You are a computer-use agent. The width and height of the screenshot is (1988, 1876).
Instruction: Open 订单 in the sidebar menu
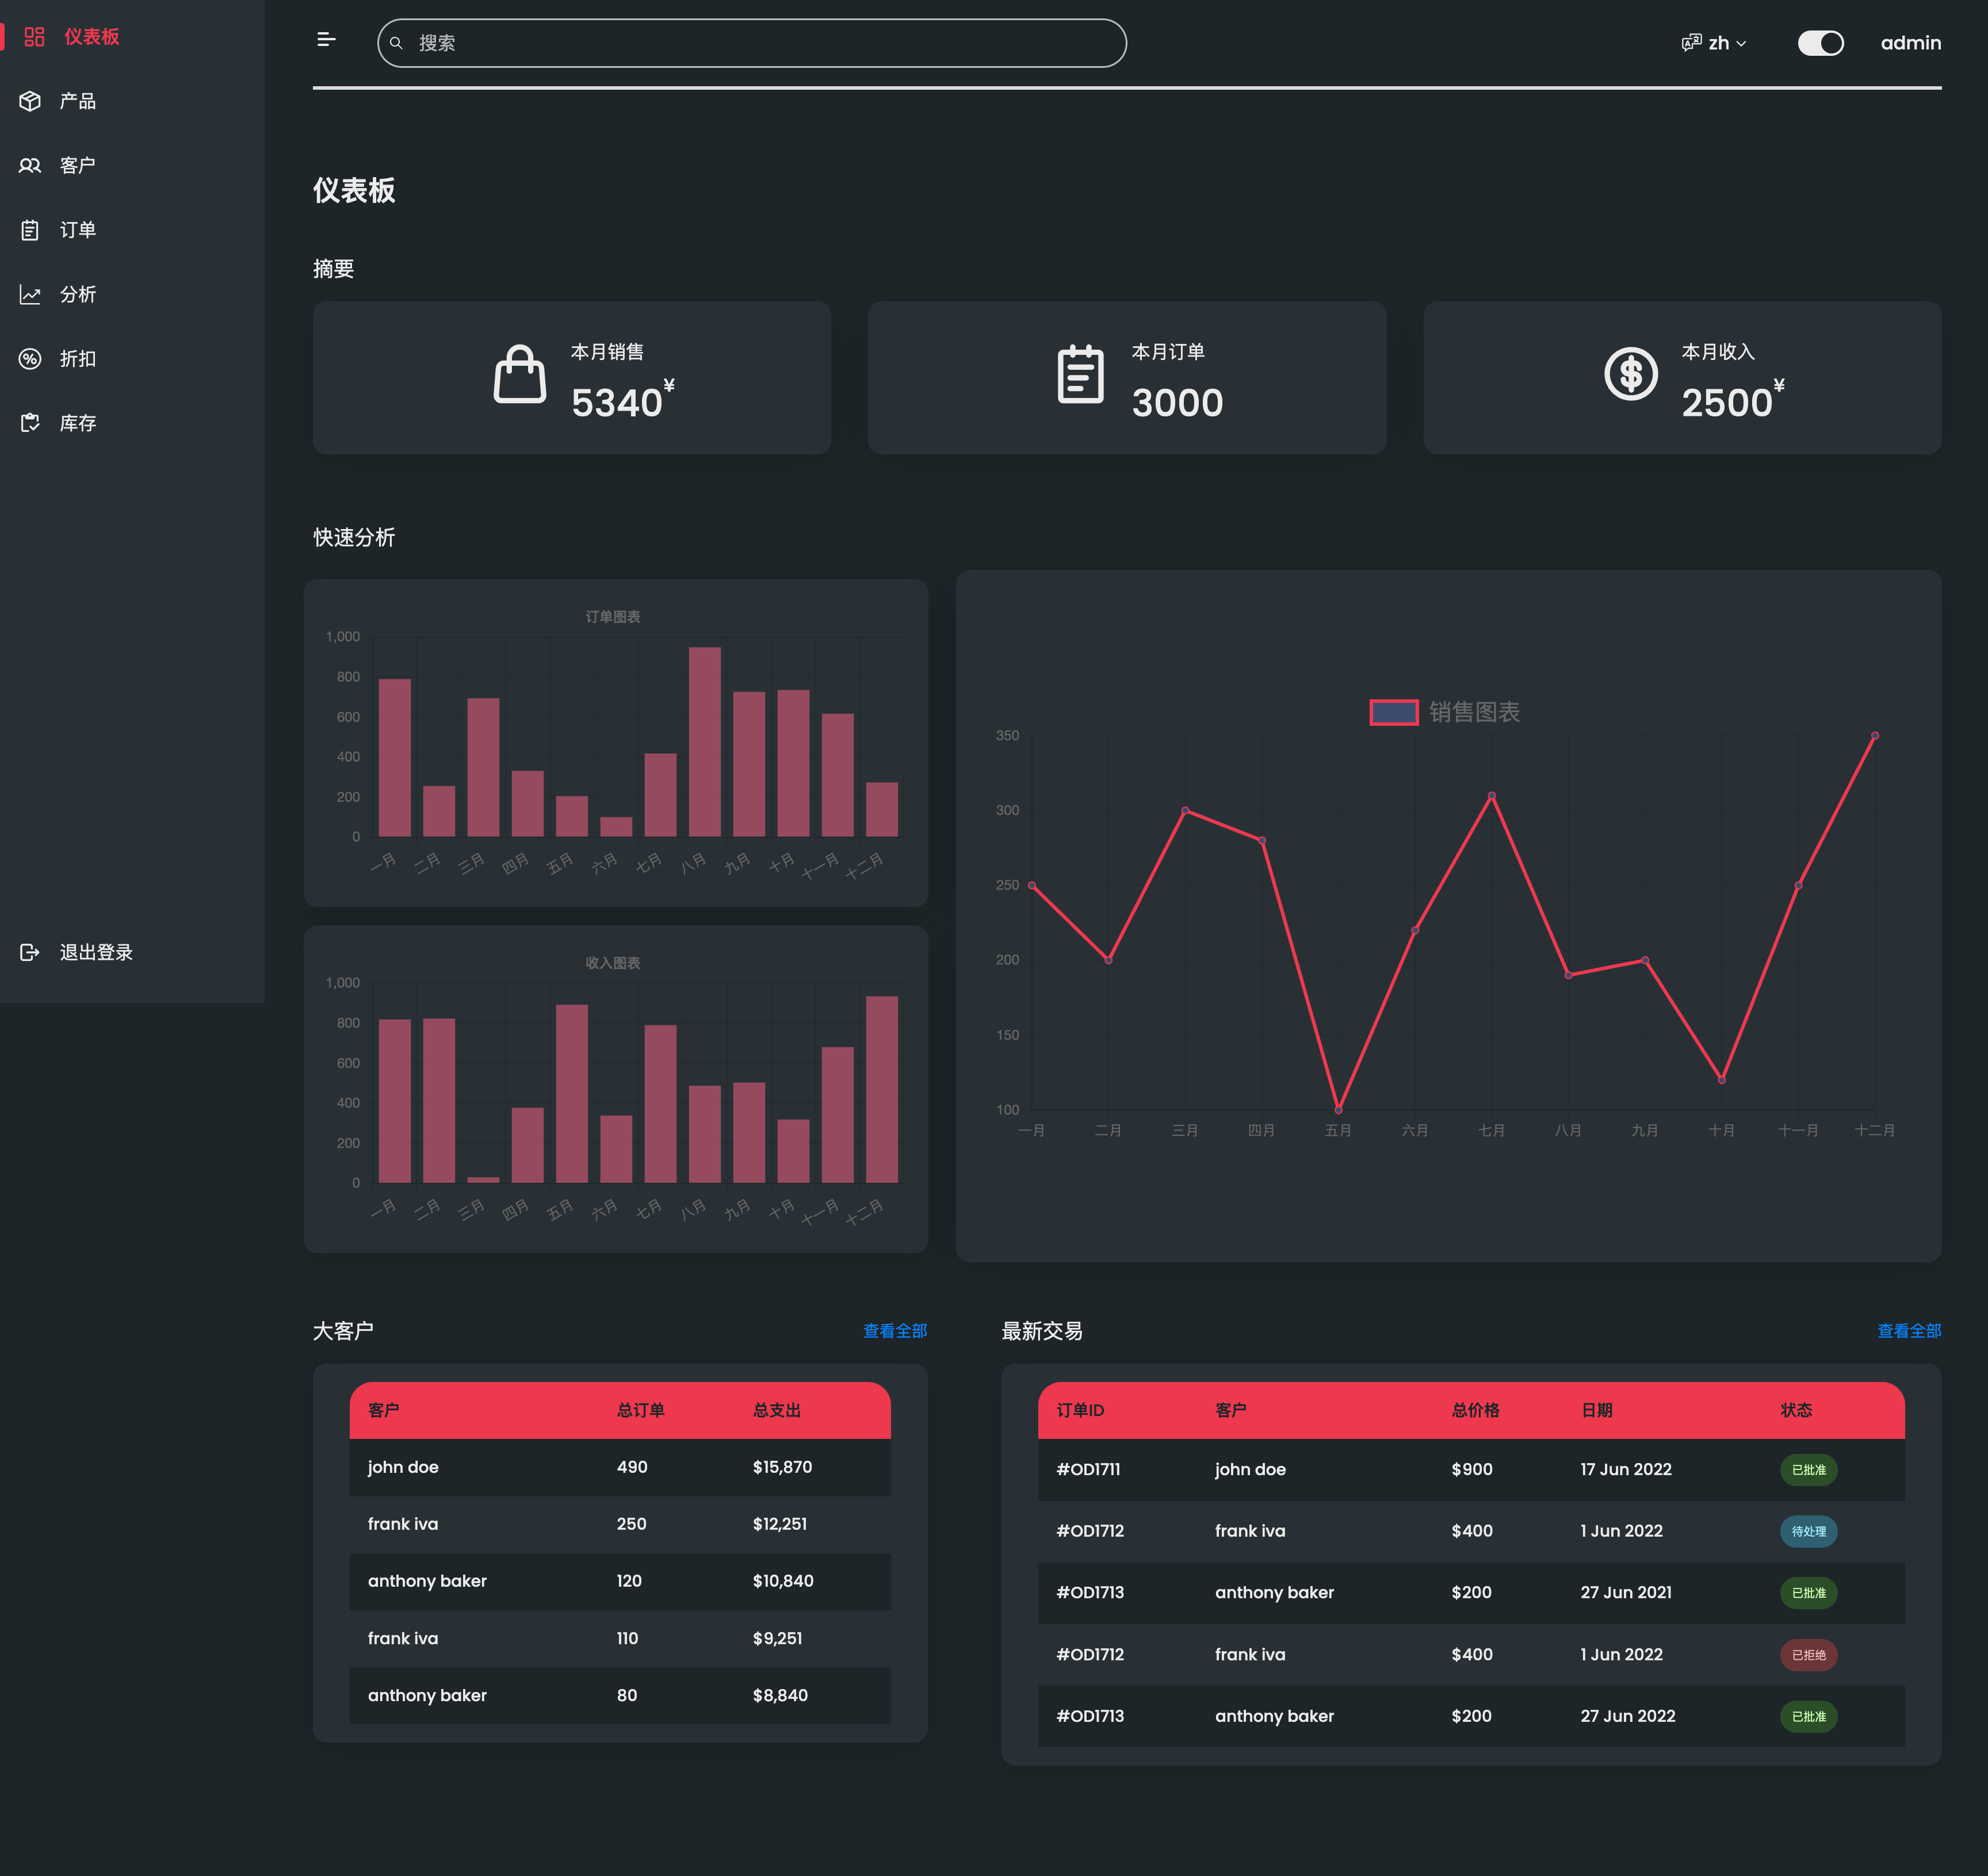point(78,230)
